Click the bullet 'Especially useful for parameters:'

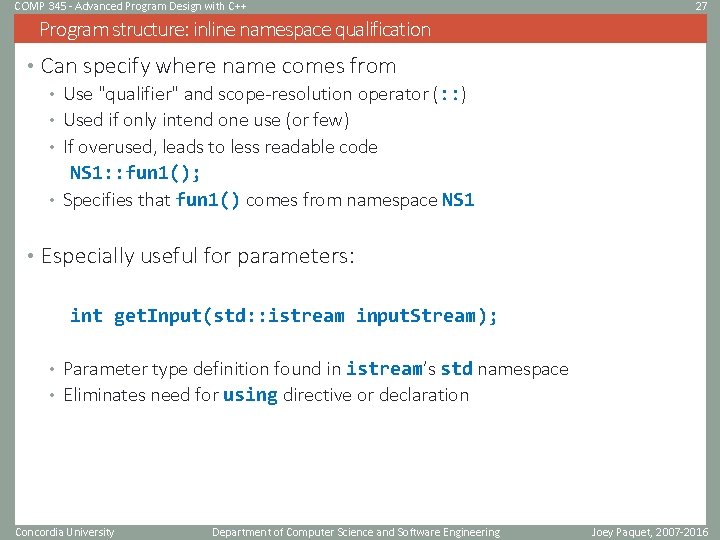coord(198,256)
